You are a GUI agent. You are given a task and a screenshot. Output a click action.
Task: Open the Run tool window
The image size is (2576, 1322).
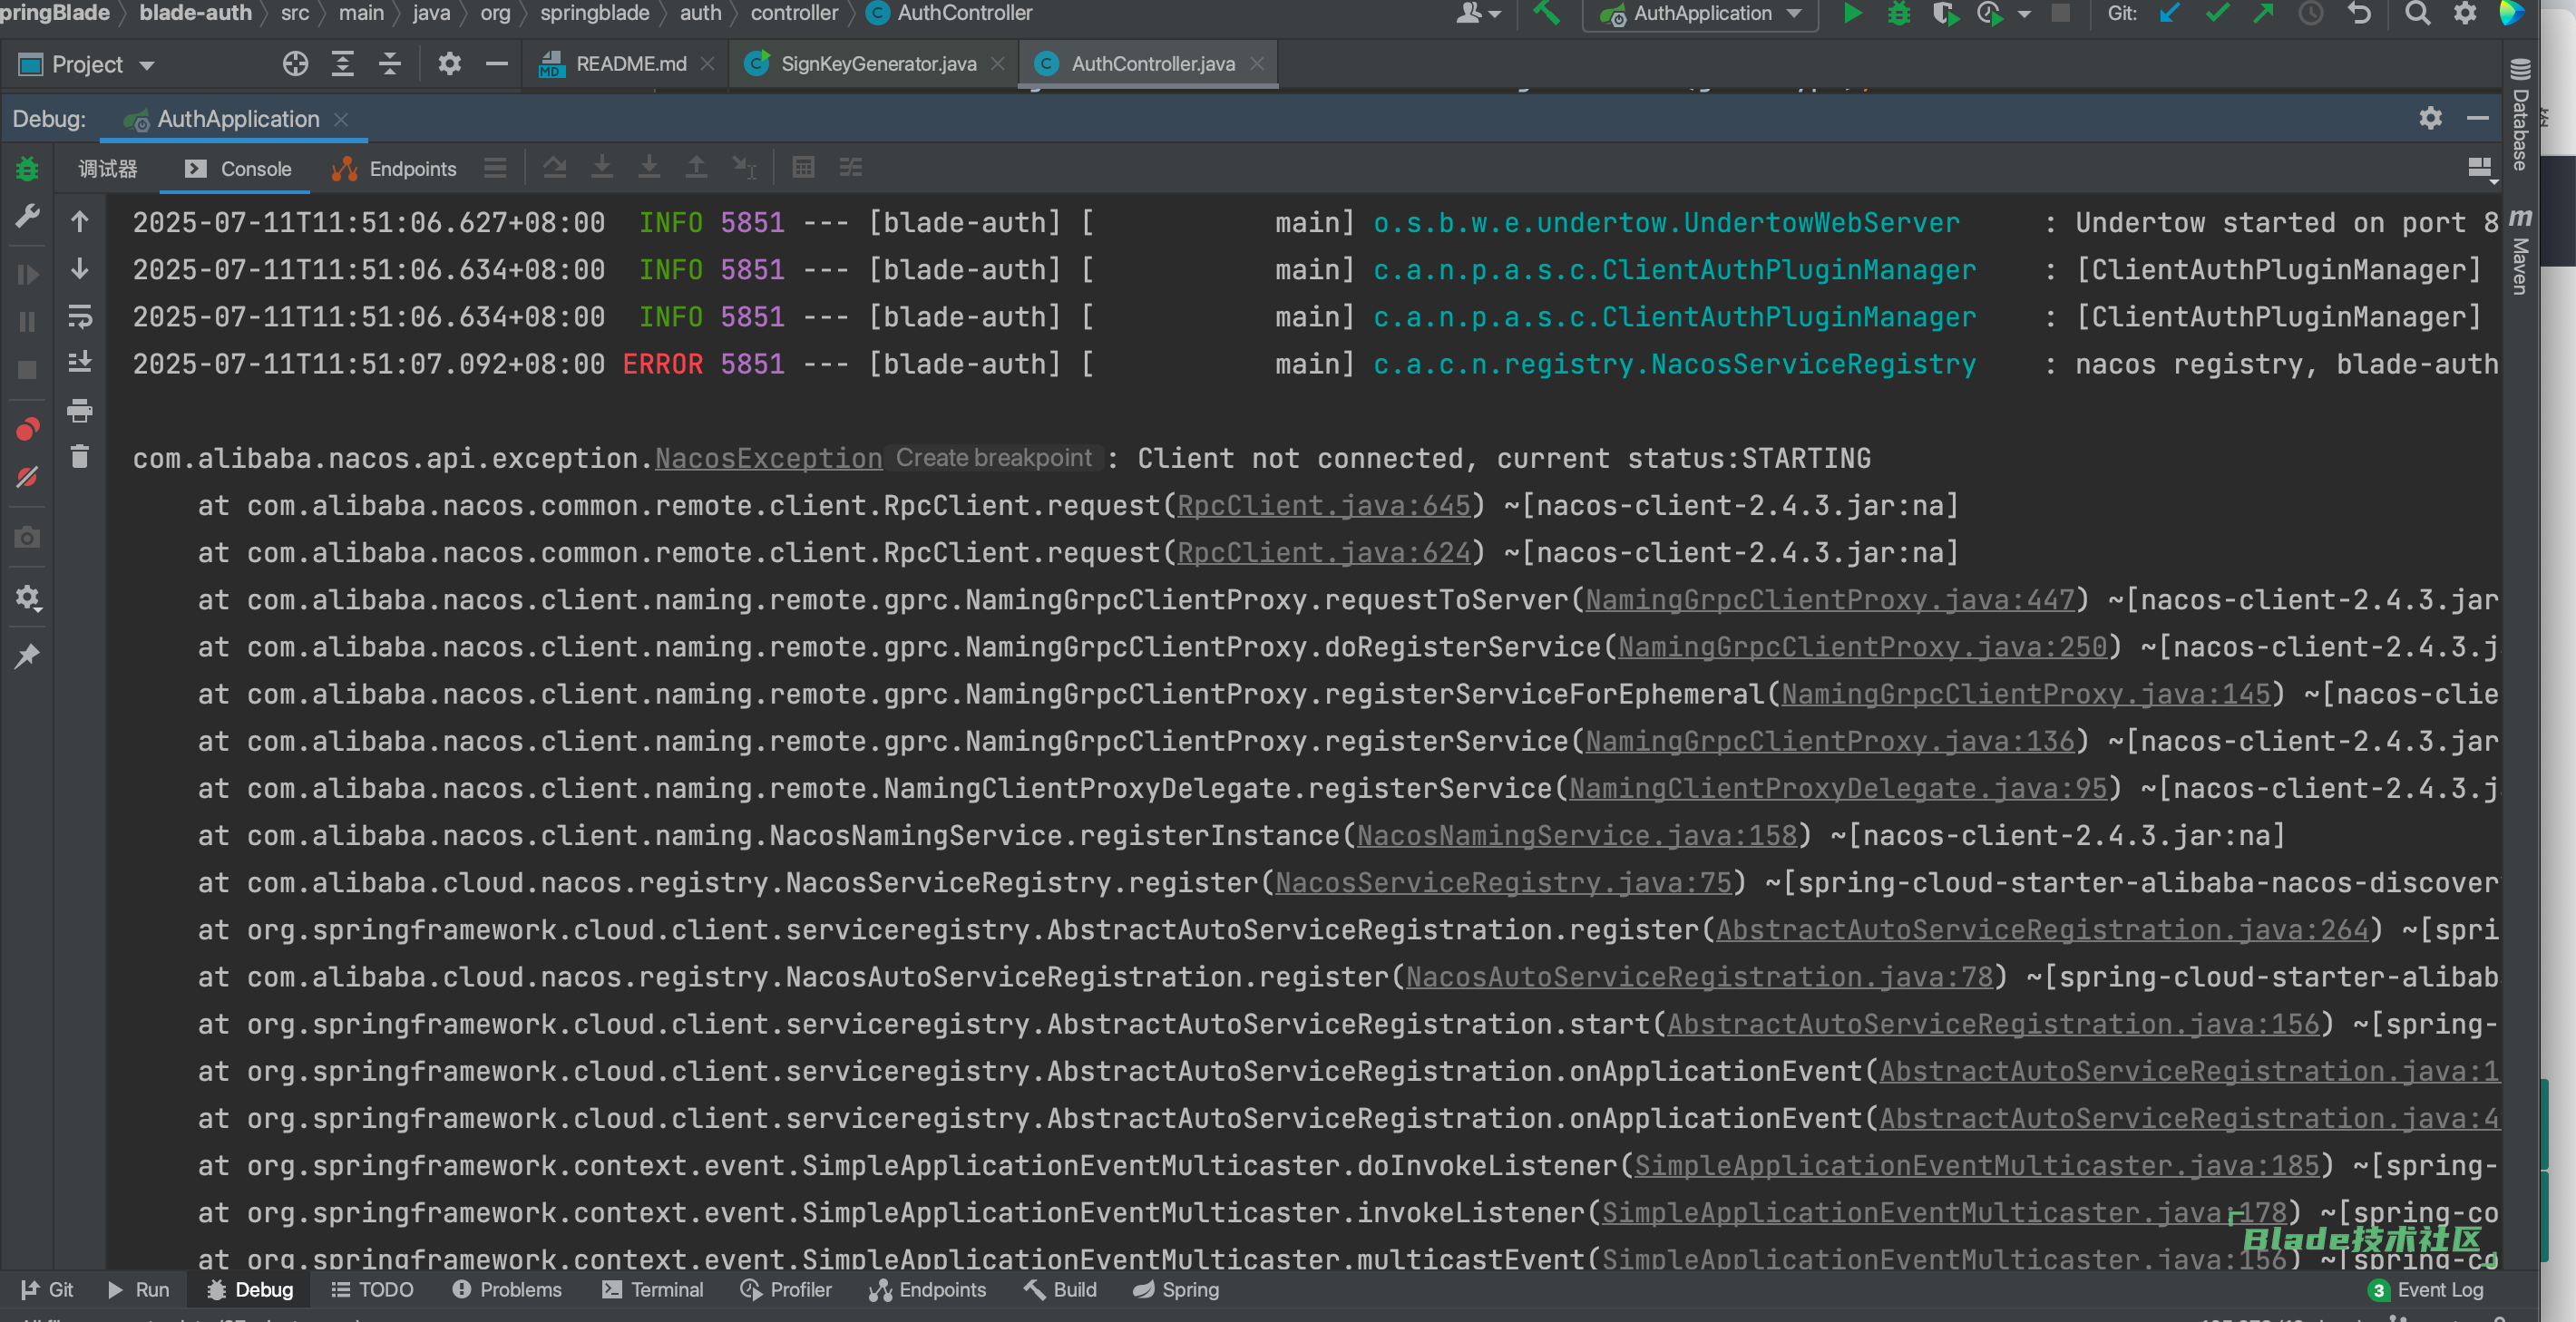click(138, 1290)
